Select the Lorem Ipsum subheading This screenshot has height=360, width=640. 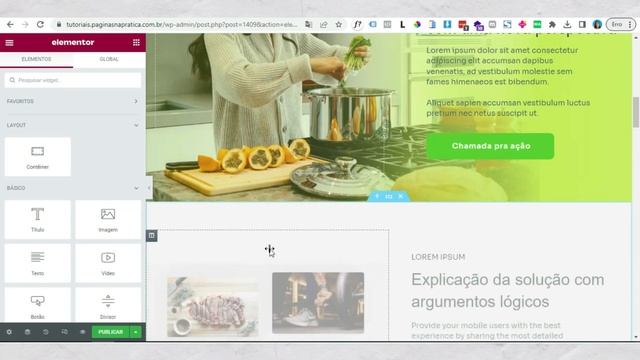[x=438, y=257]
